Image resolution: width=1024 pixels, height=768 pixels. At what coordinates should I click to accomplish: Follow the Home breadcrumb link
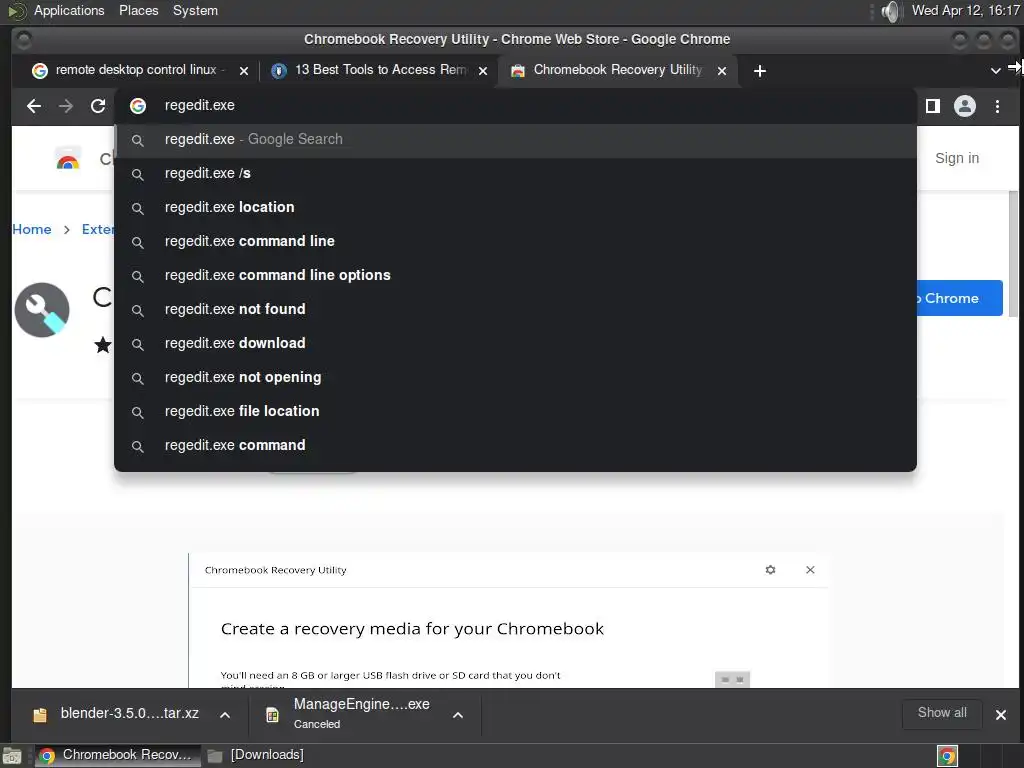(32, 229)
